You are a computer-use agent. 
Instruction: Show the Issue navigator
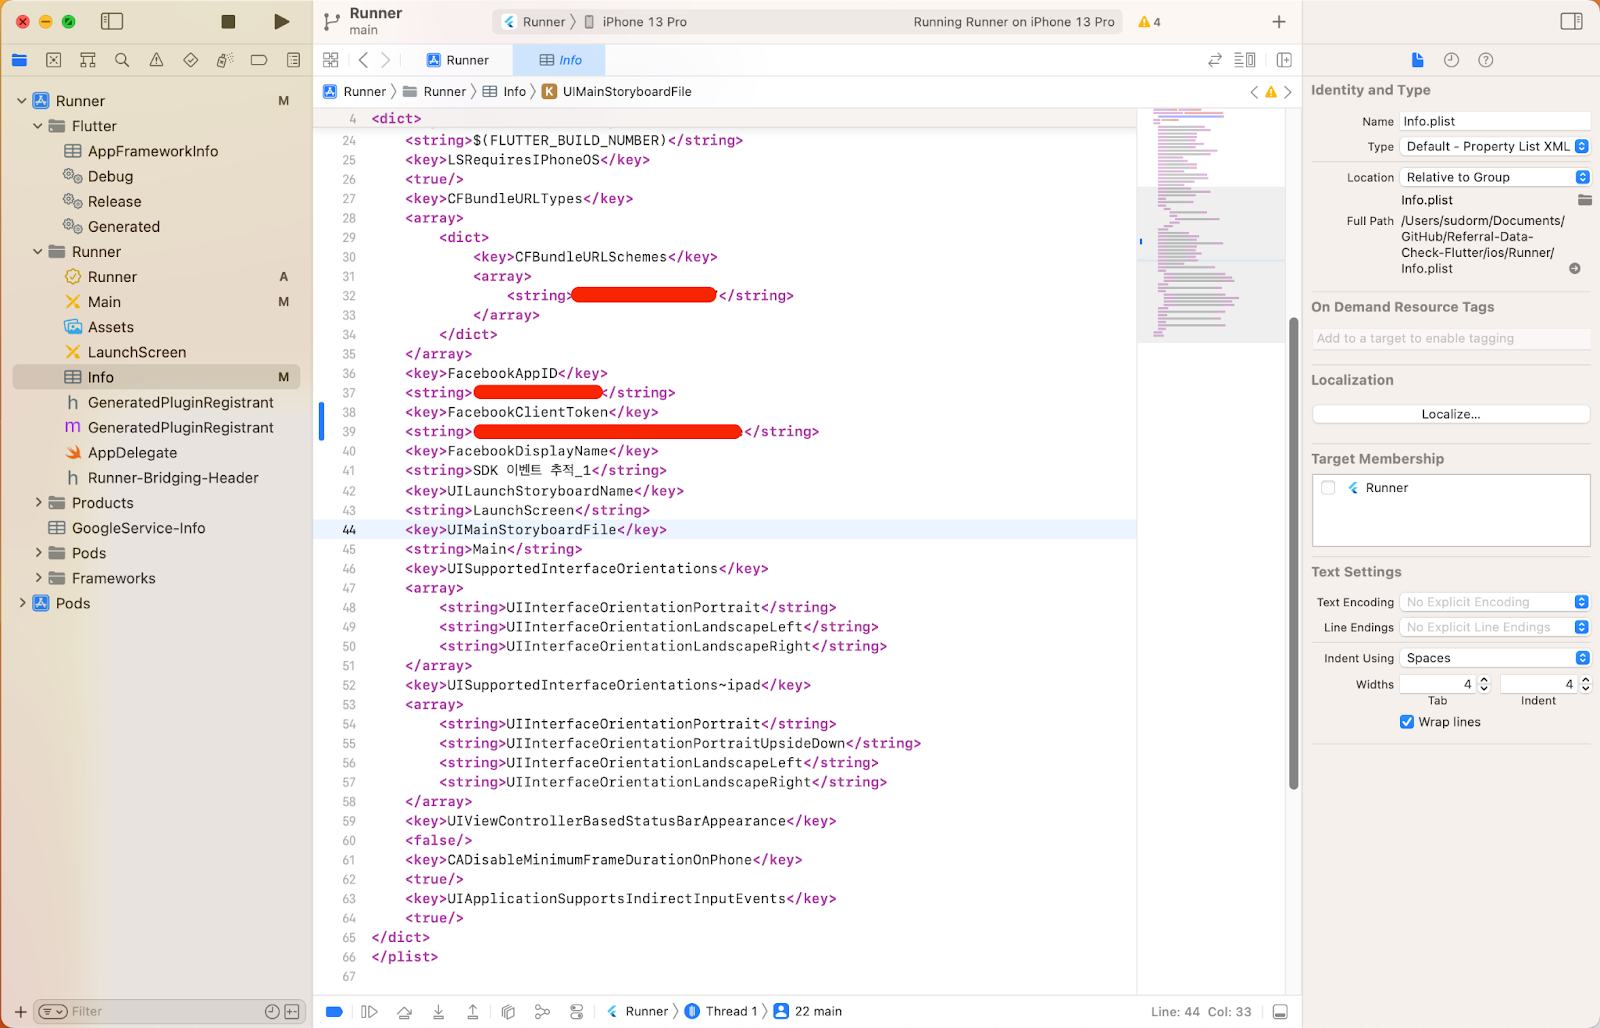pos(156,60)
